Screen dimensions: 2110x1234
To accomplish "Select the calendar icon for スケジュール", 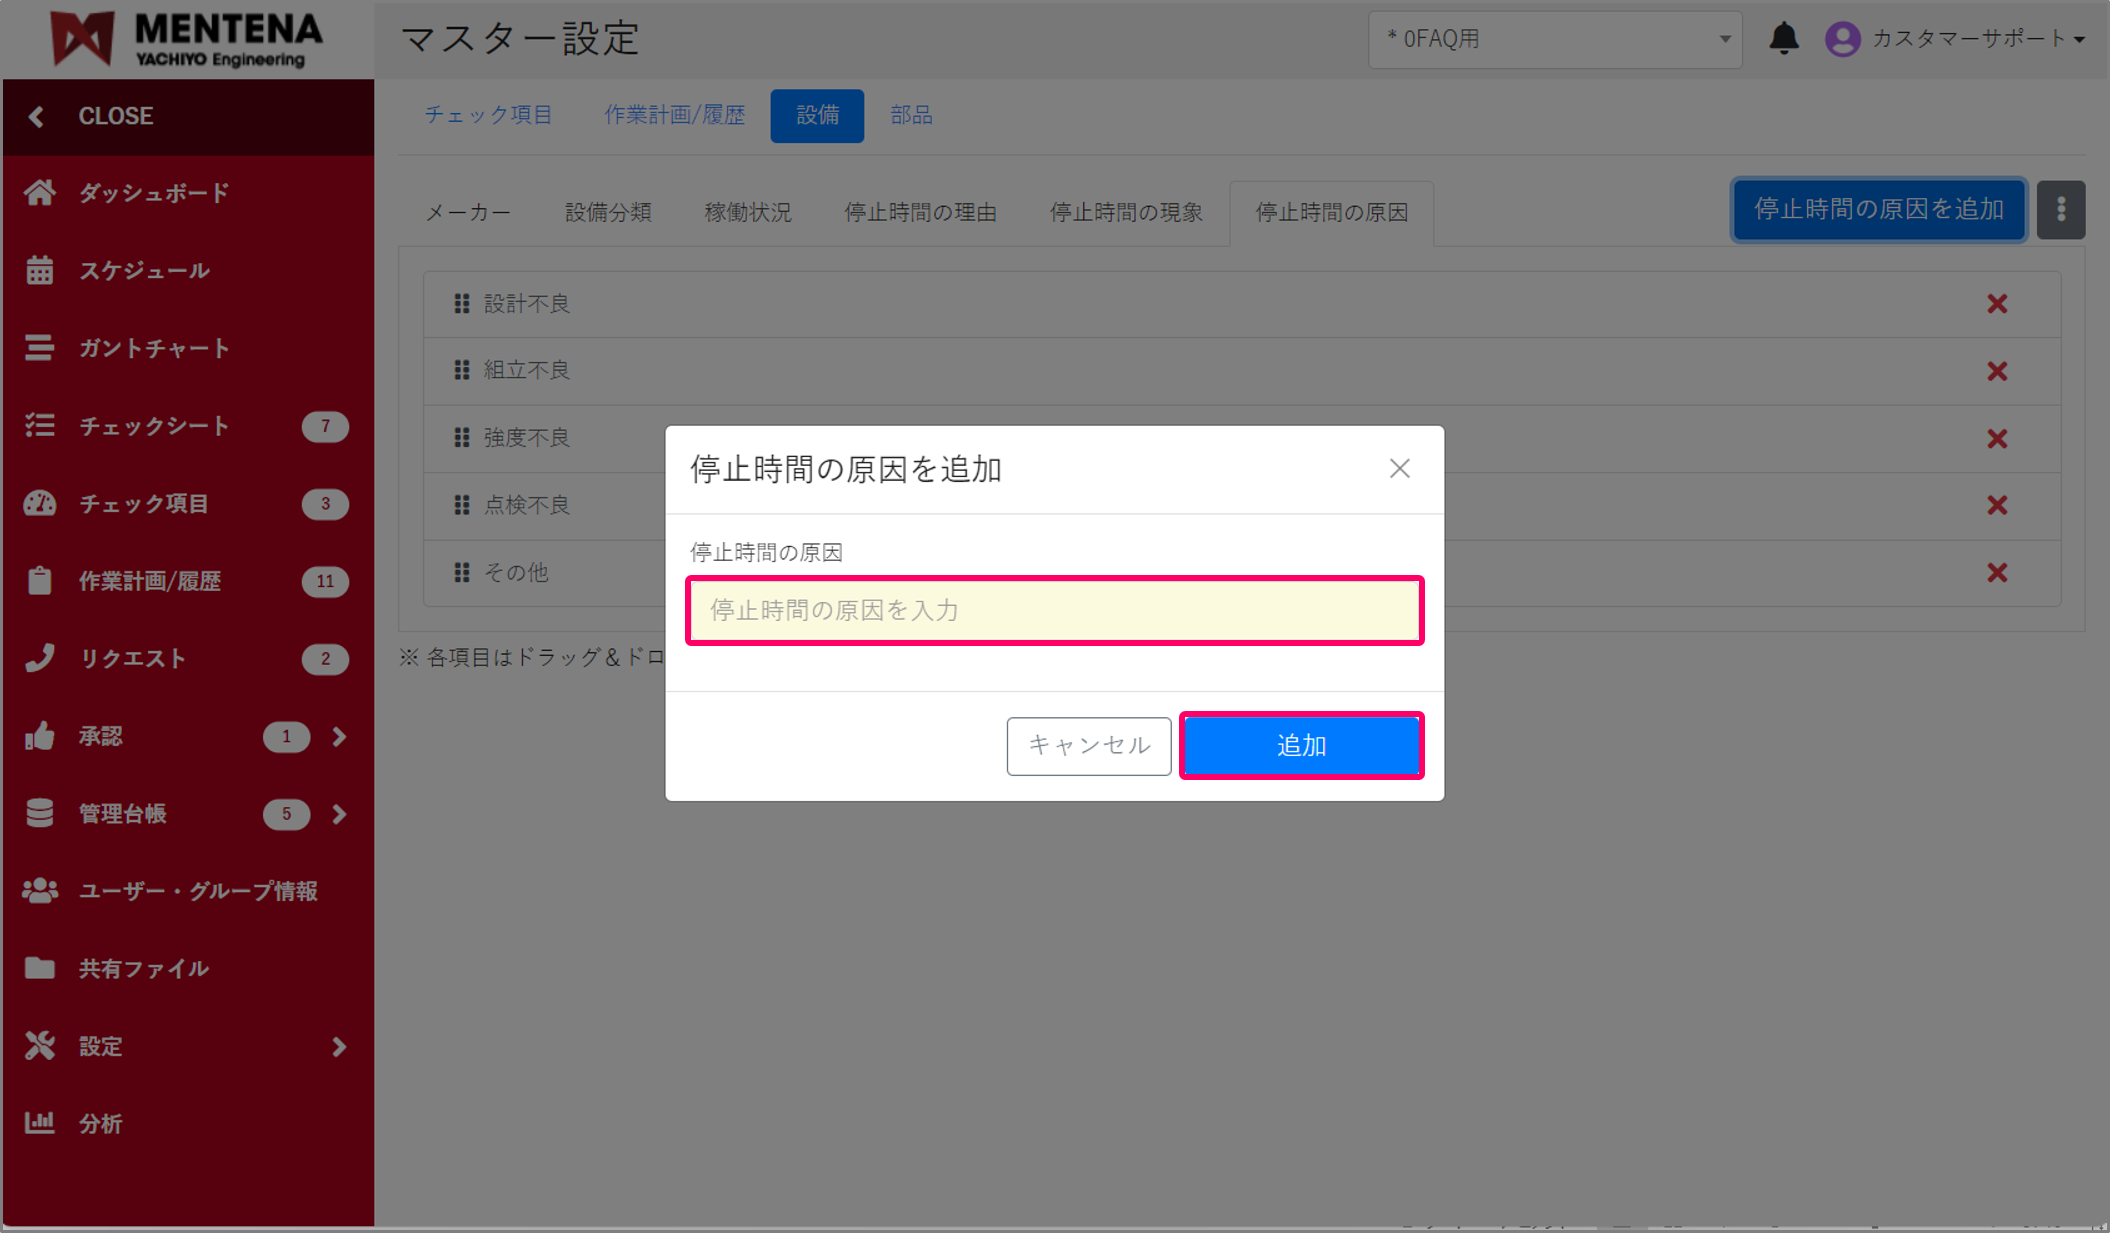I will [x=40, y=270].
